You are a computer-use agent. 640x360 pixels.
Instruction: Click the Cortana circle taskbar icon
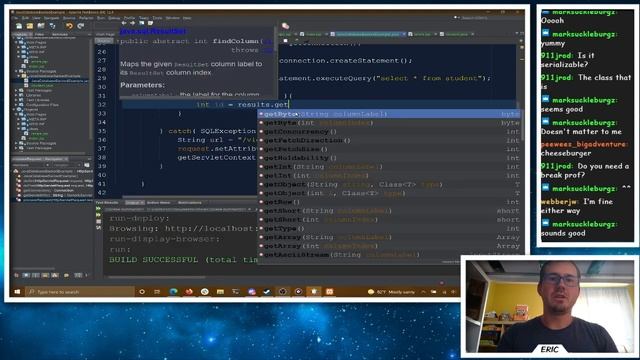pyautogui.click(x=142, y=292)
